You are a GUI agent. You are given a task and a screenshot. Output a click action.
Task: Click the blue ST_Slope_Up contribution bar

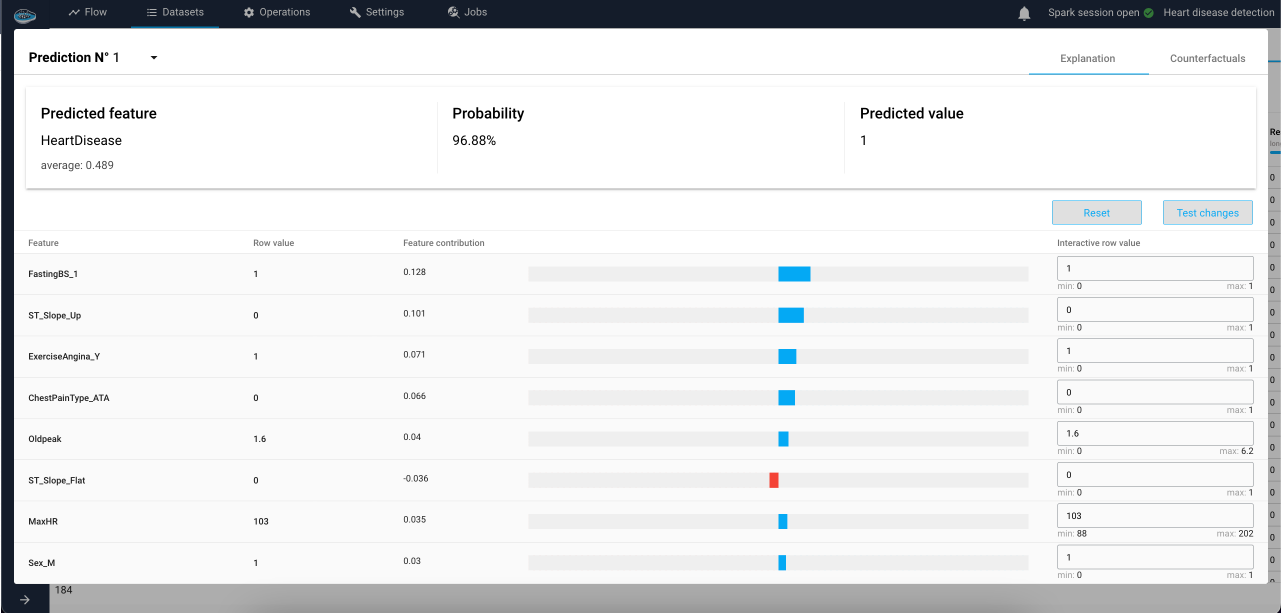(791, 315)
